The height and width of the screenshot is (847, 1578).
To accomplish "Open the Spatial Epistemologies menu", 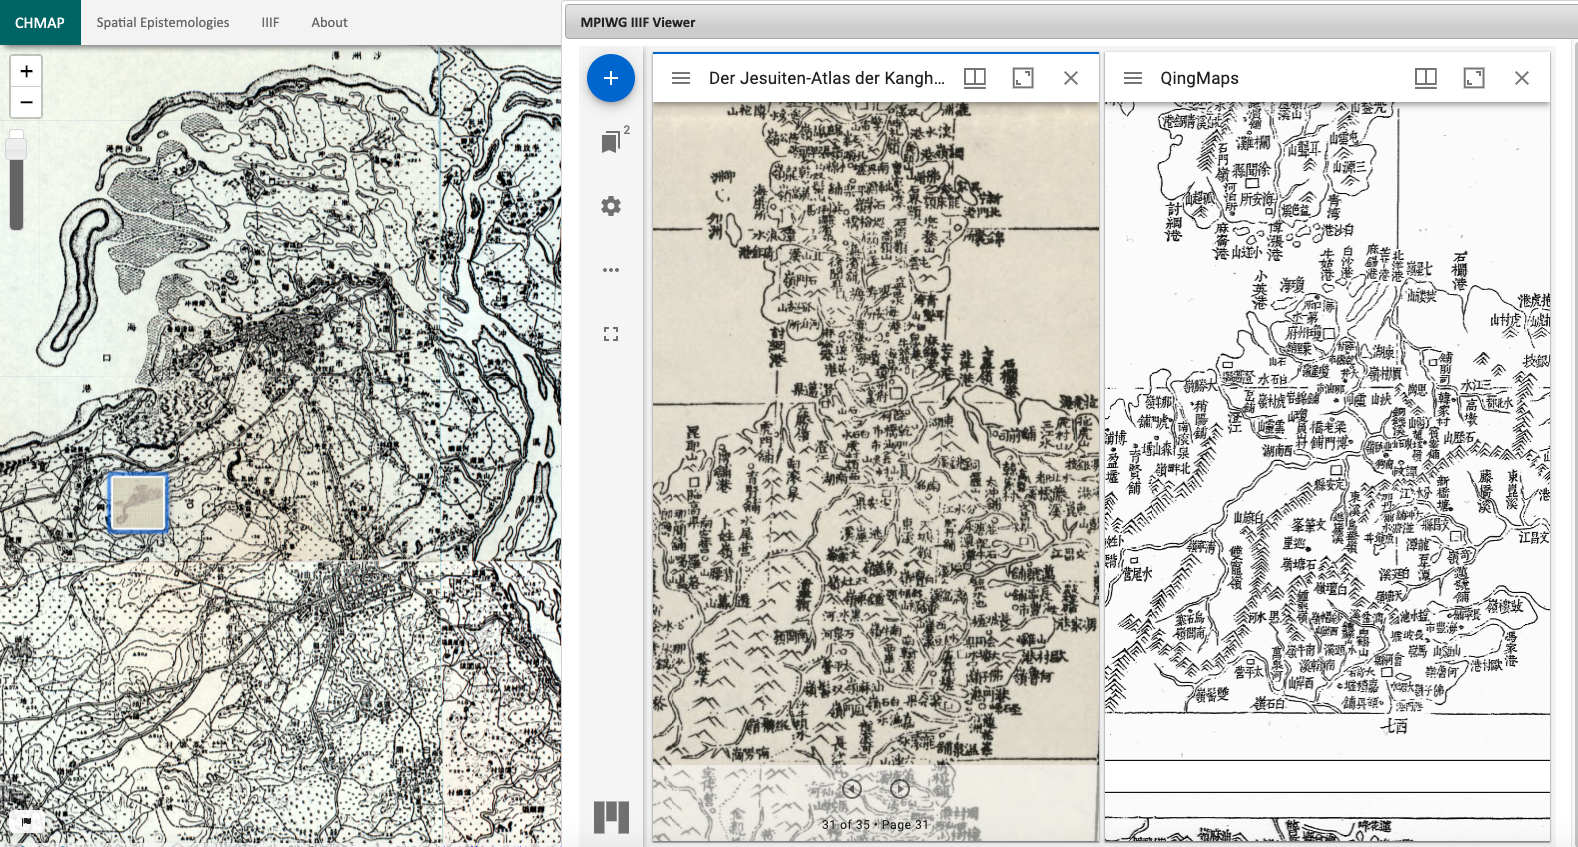I will click(163, 22).
